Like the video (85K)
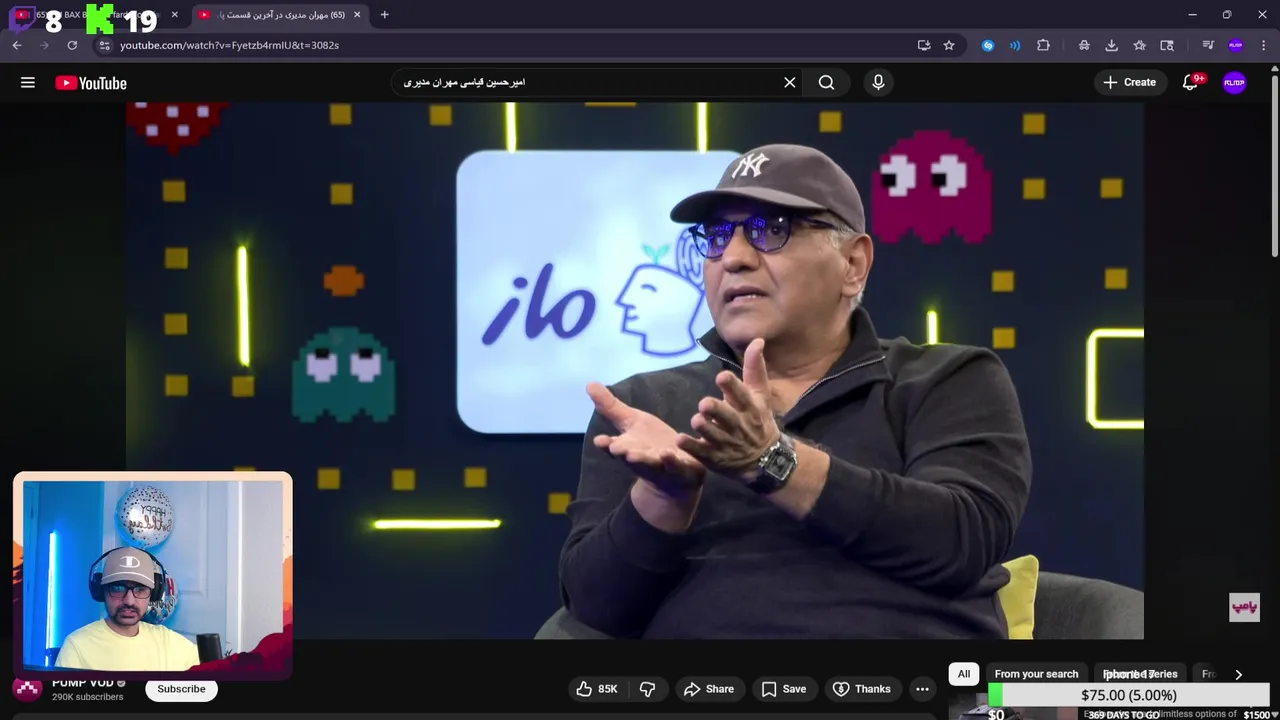Viewport: 1280px width, 720px height. [596, 689]
